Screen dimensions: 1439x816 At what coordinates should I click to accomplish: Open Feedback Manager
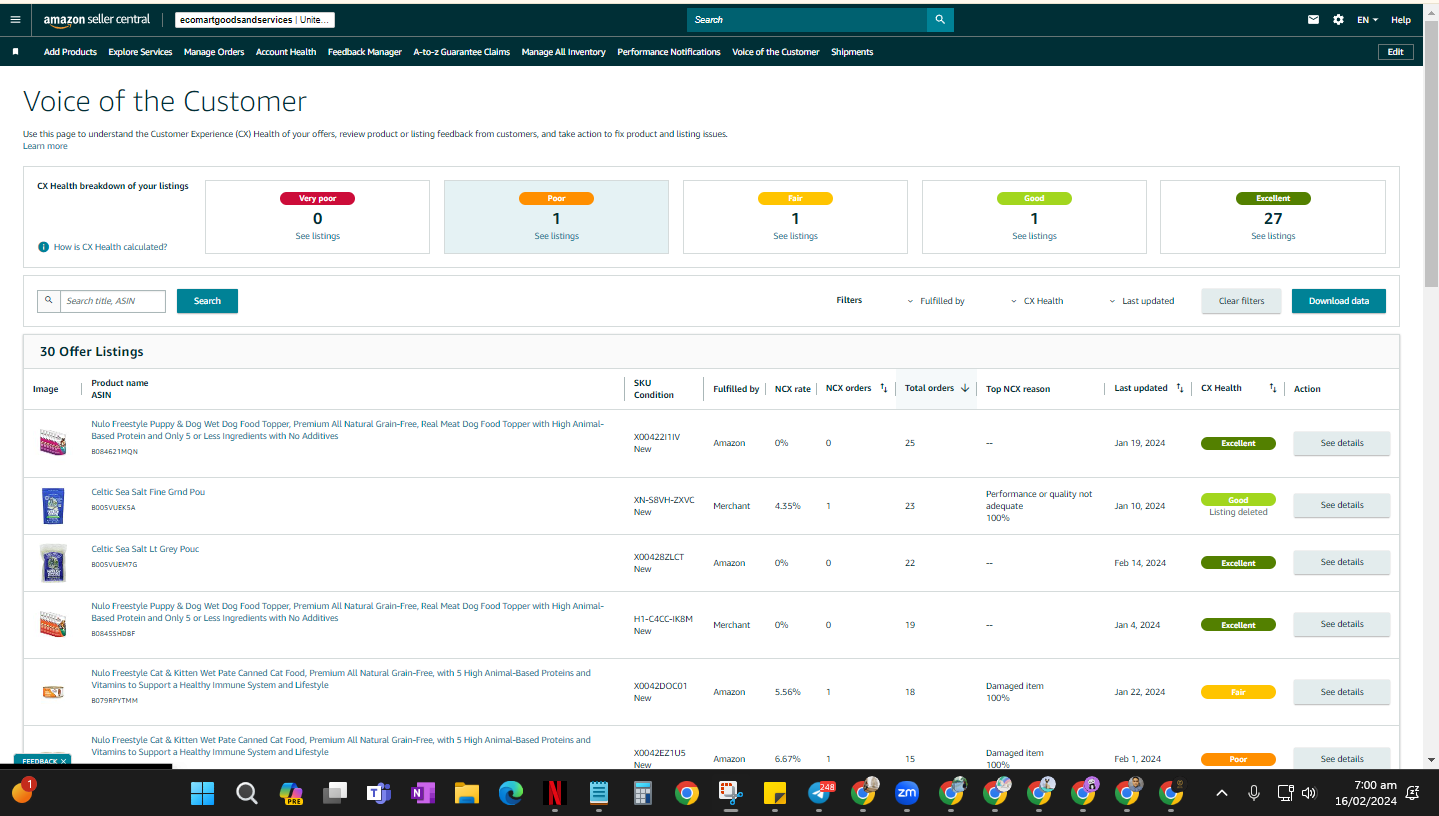pos(365,52)
